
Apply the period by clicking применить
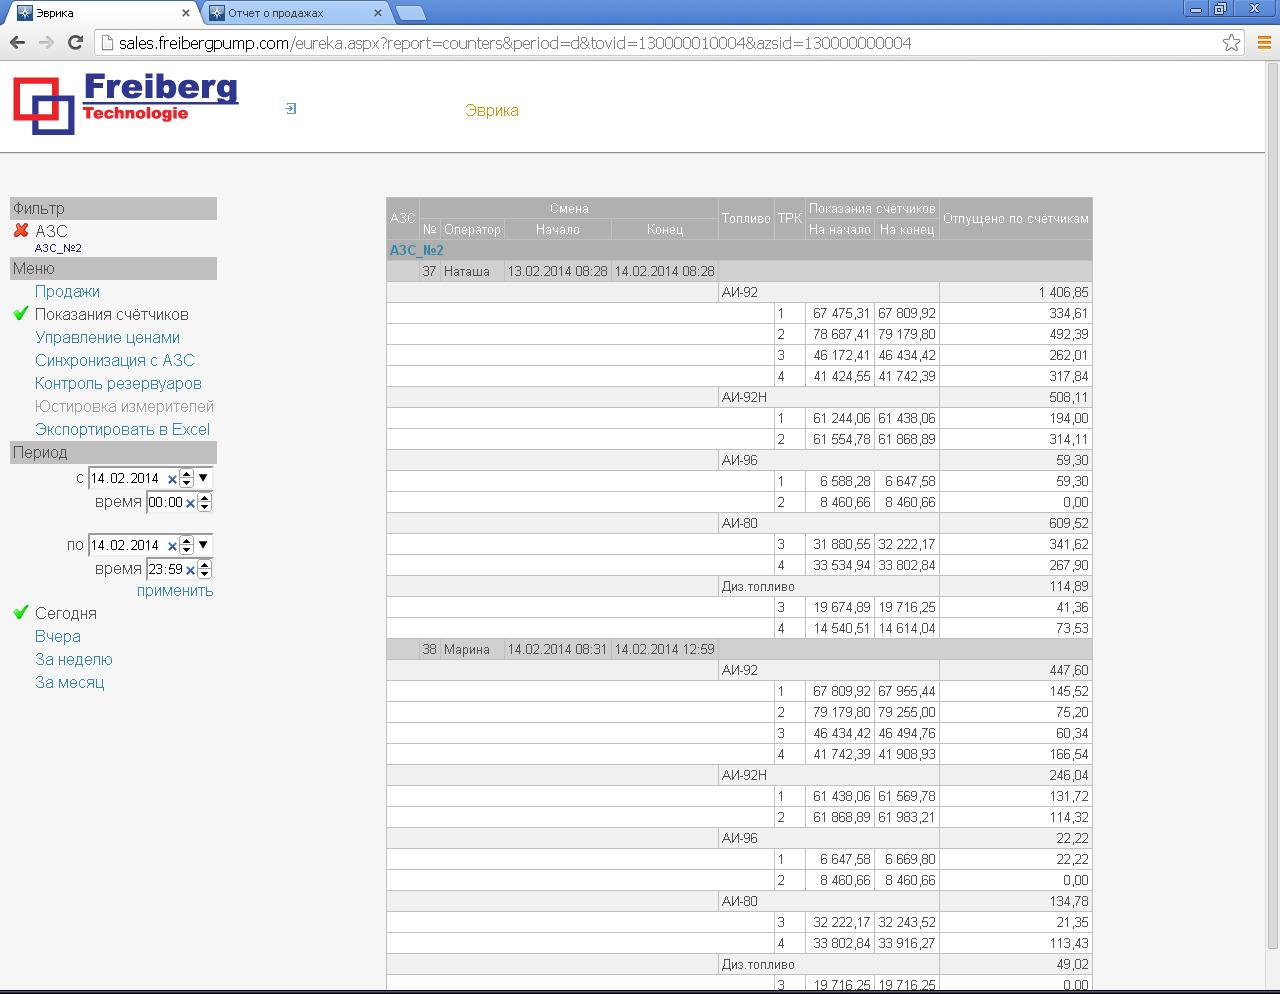click(x=175, y=591)
